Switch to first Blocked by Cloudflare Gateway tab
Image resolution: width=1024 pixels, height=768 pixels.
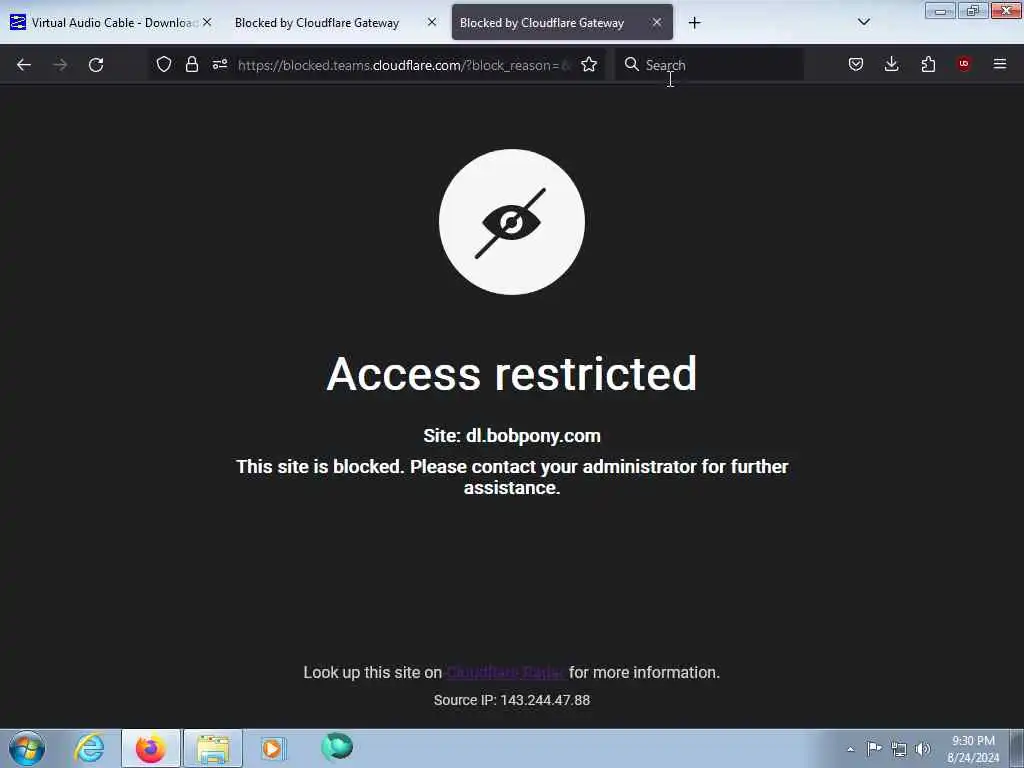335,23
